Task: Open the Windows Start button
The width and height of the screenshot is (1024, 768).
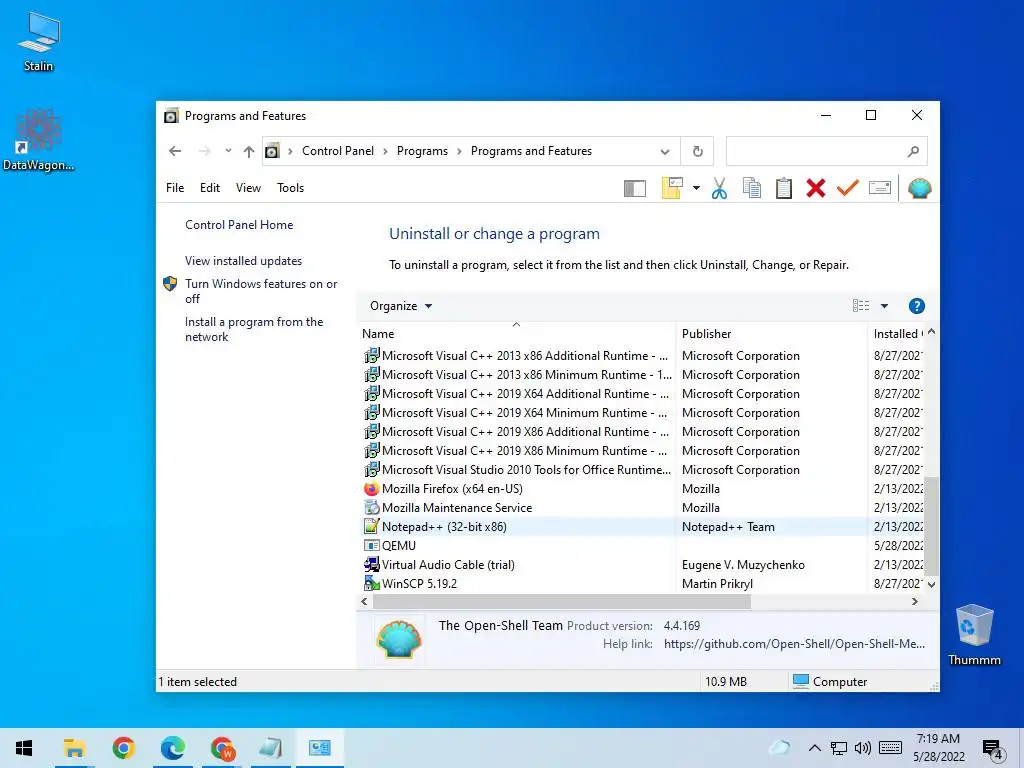Action: coord(24,748)
